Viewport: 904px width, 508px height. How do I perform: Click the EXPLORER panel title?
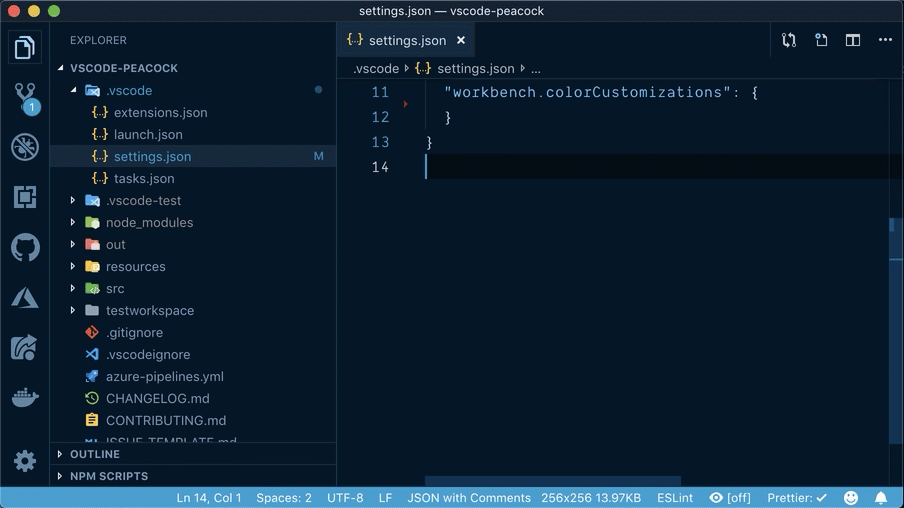98,40
